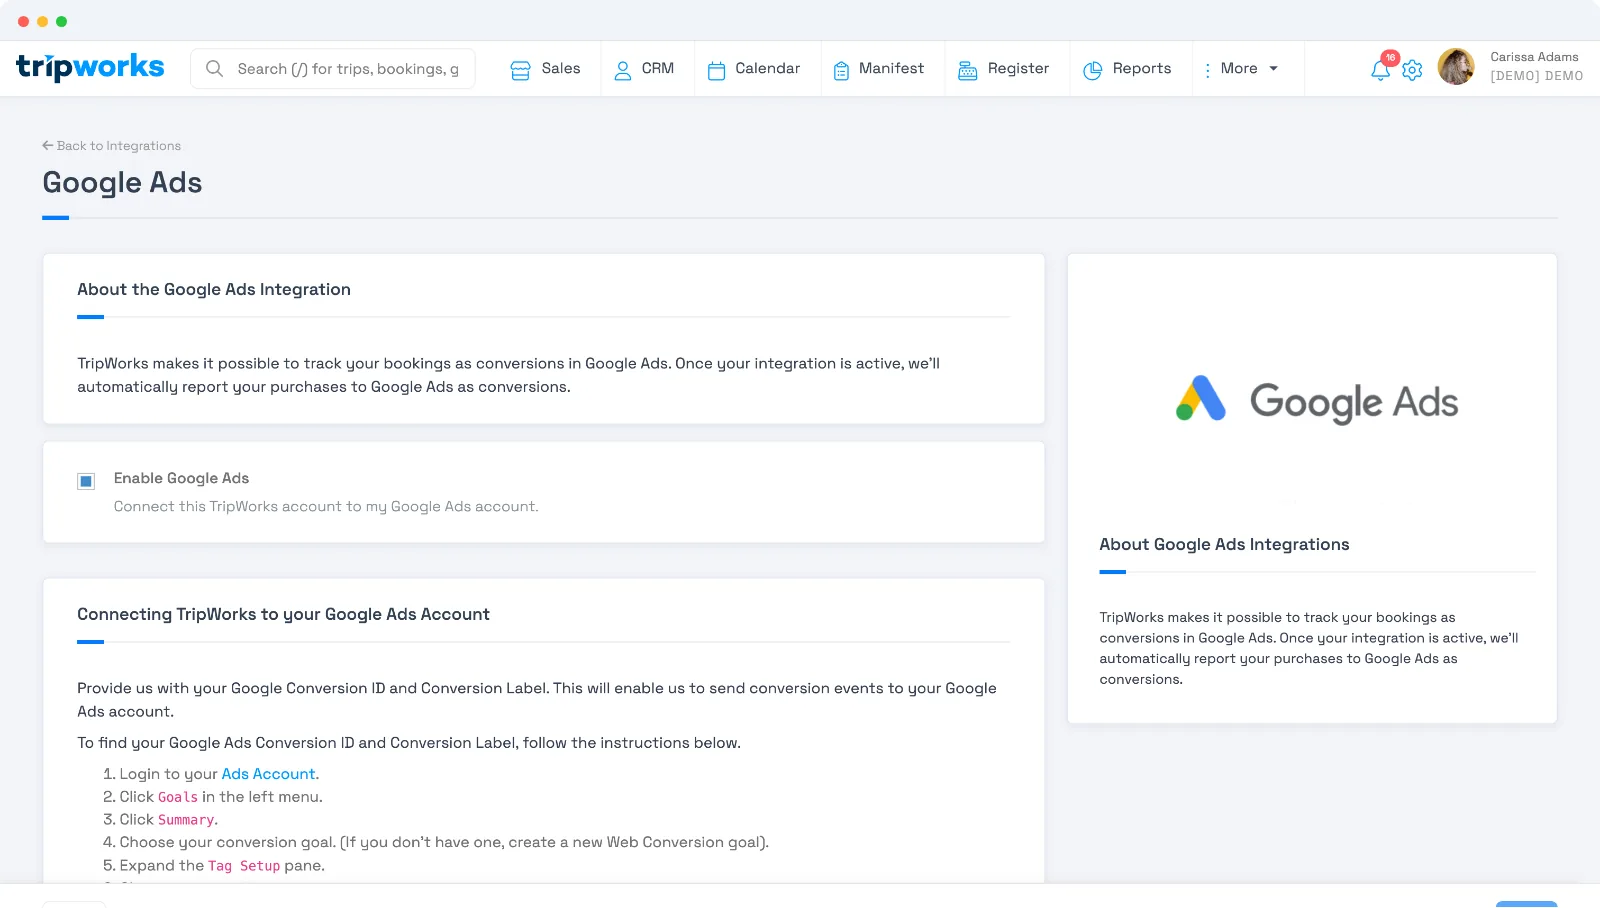The image size is (1600, 908).
Task: Click the Tag Setup code text
Action: [x=244, y=866]
